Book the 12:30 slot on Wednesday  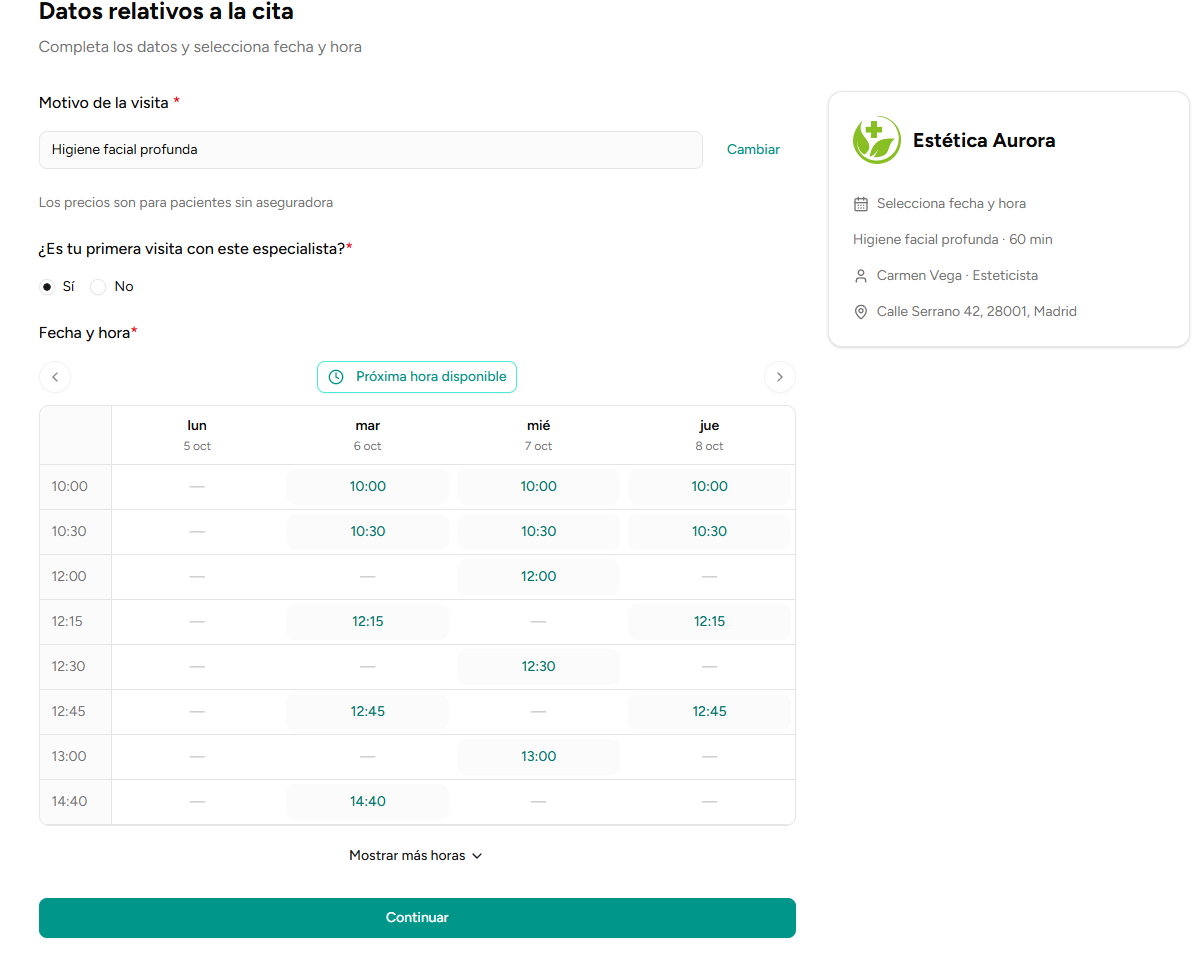[x=538, y=667]
